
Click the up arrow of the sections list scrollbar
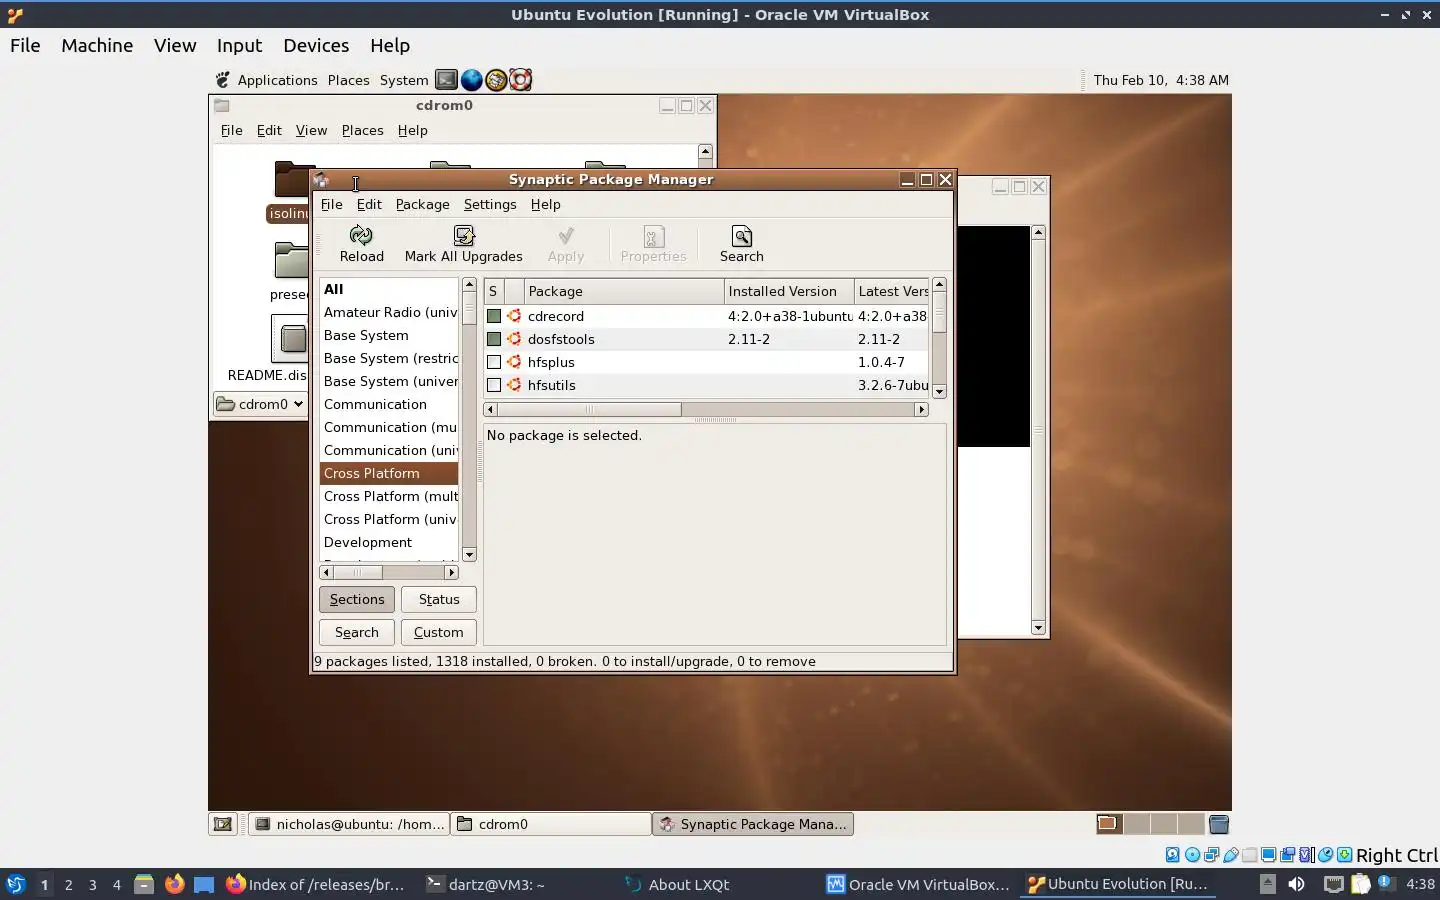(469, 285)
